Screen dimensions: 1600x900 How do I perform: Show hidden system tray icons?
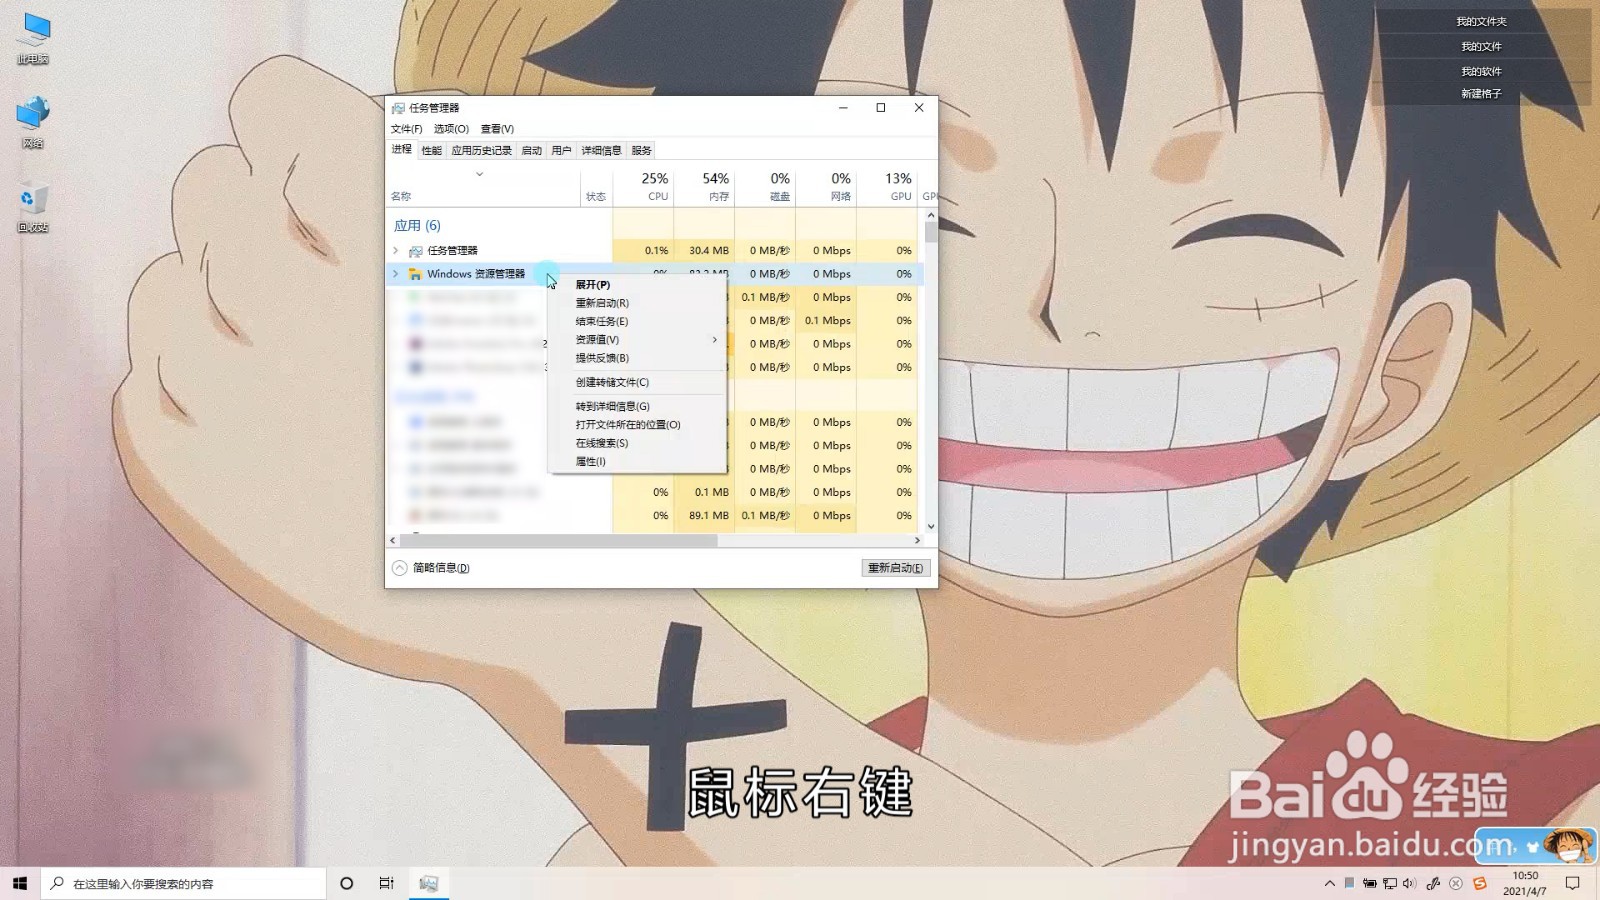pyautogui.click(x=1329, y=883)
